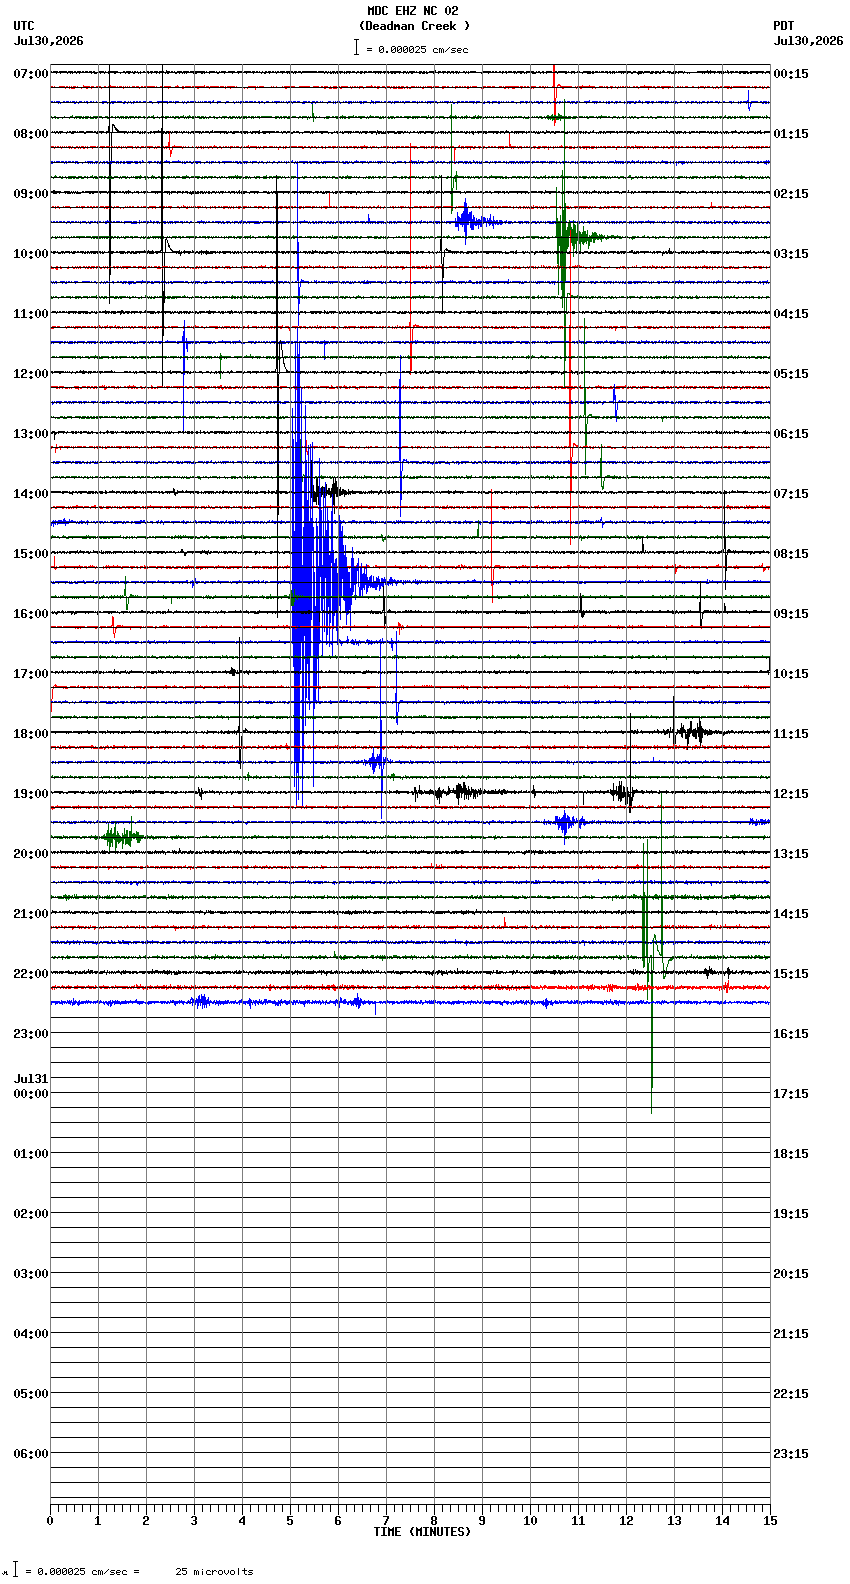Select minute 8 on the time axis
Image resolution: width=850 pixels, height=1584 pixels.
coord(434,1521)
